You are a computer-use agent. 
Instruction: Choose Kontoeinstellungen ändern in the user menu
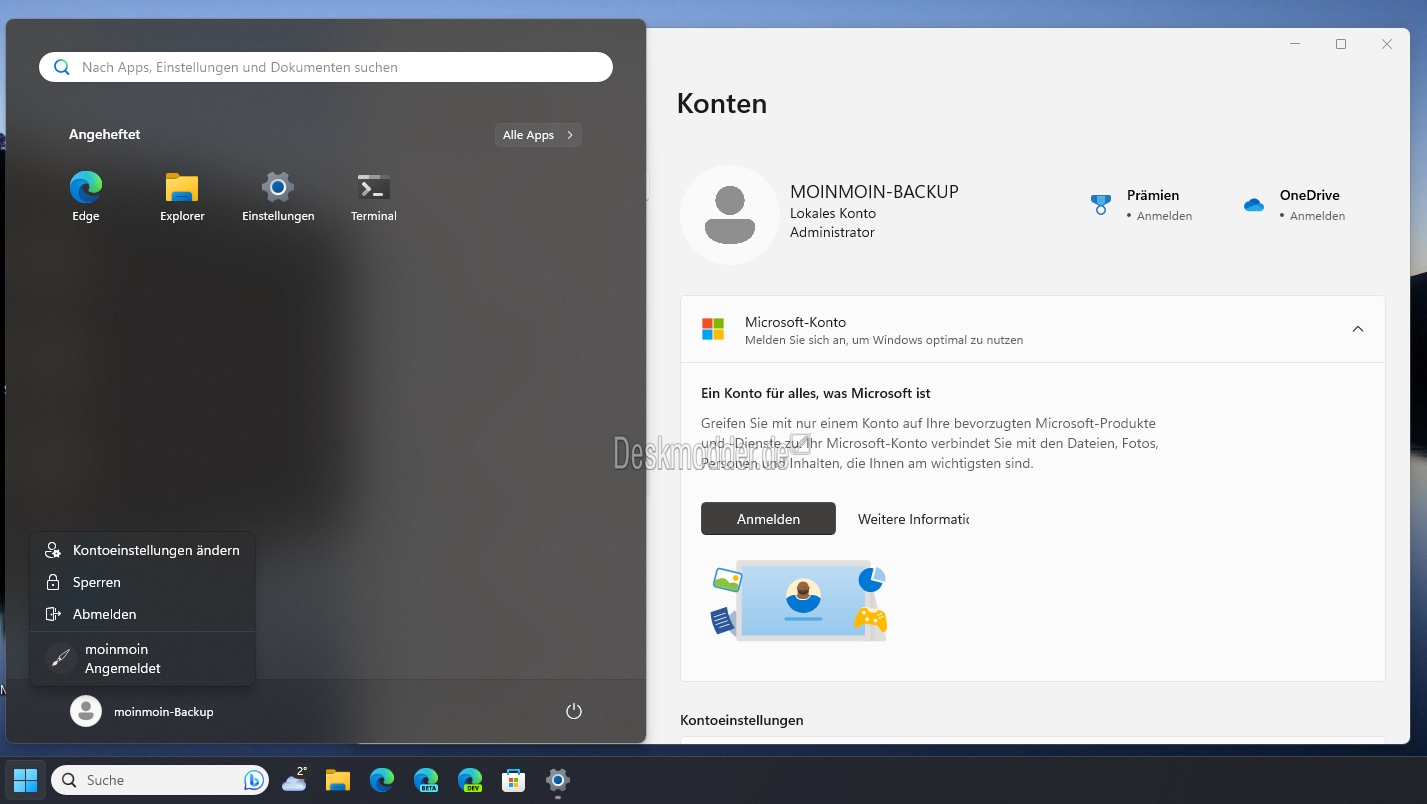(x=143, y=550)
